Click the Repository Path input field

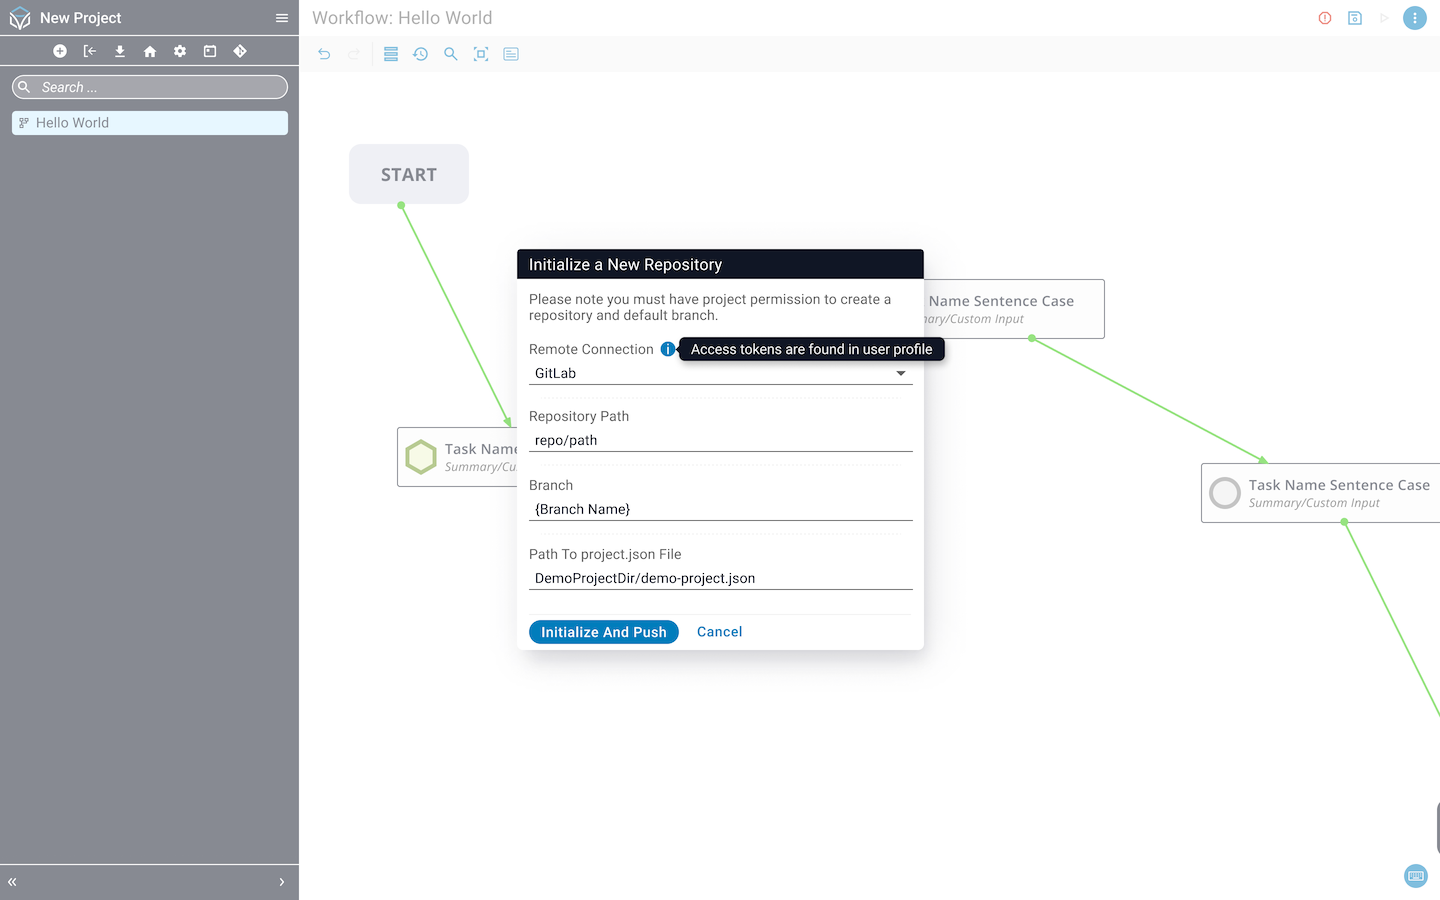click(x=720, y=440)
